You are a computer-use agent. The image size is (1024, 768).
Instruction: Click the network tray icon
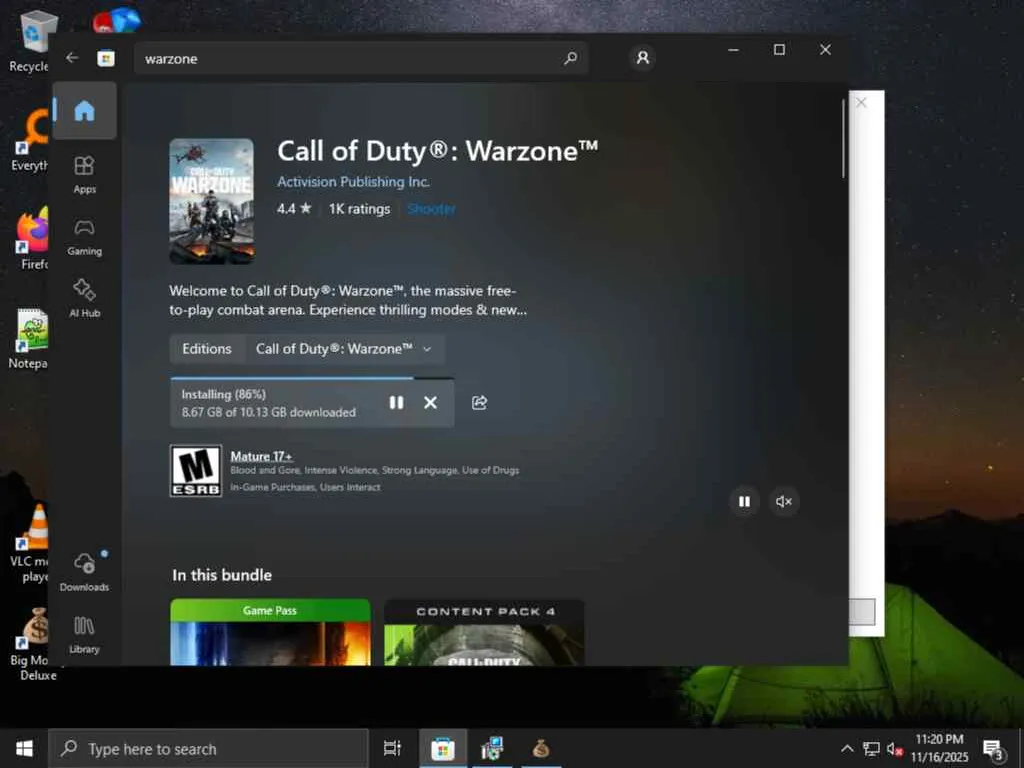(871, 748)
